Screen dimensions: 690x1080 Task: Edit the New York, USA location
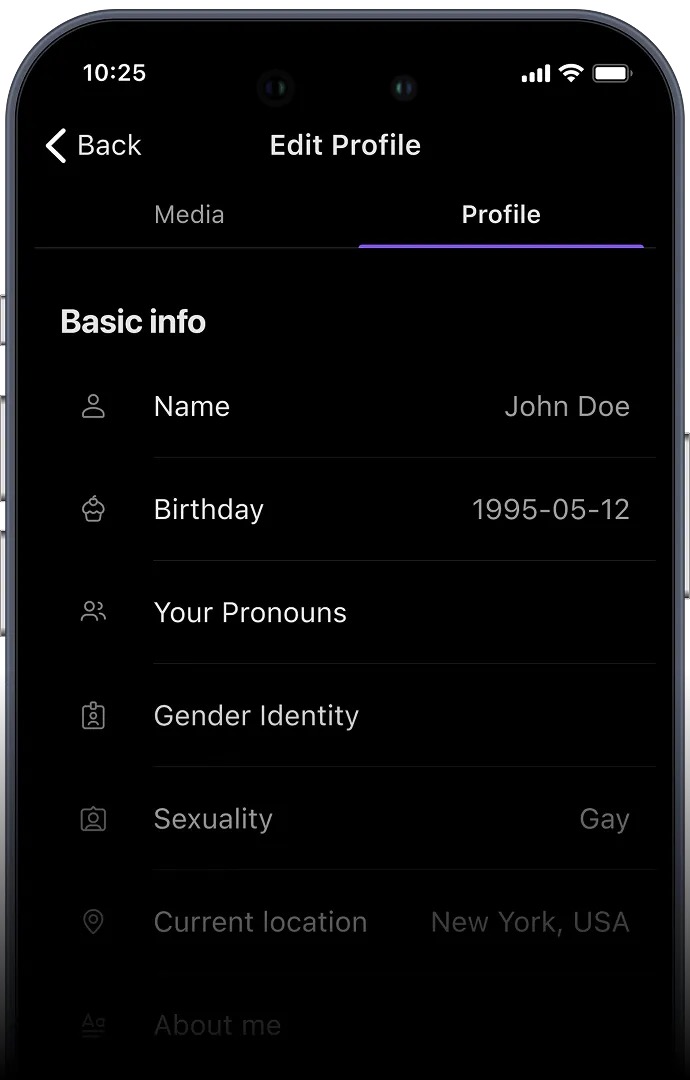pos(530,922)
